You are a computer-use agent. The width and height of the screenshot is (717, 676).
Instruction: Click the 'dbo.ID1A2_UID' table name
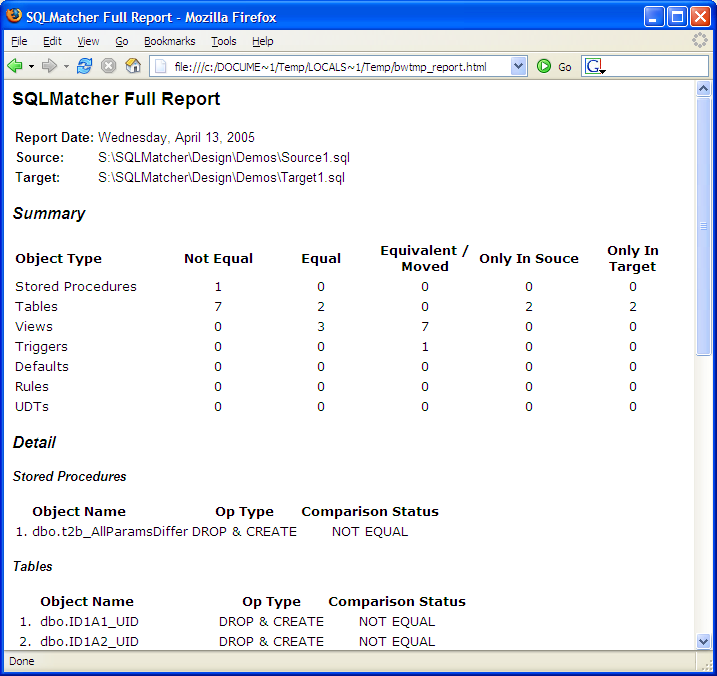tap(90, 642)
